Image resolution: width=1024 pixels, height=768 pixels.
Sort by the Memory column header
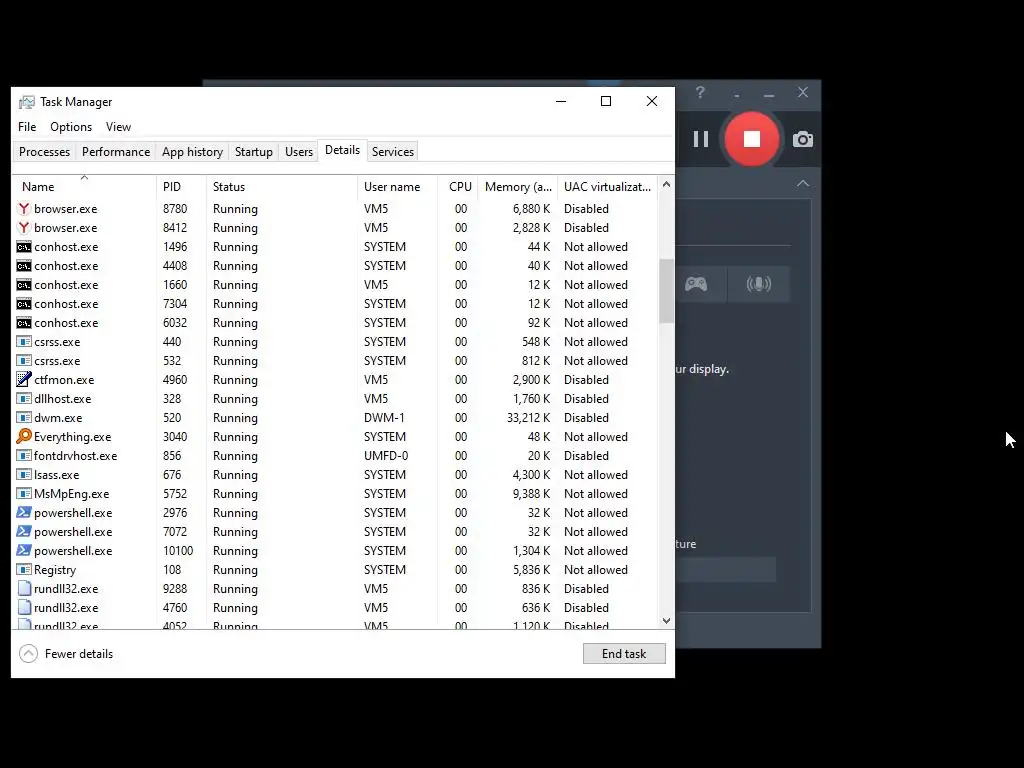(x=517, y=187)
